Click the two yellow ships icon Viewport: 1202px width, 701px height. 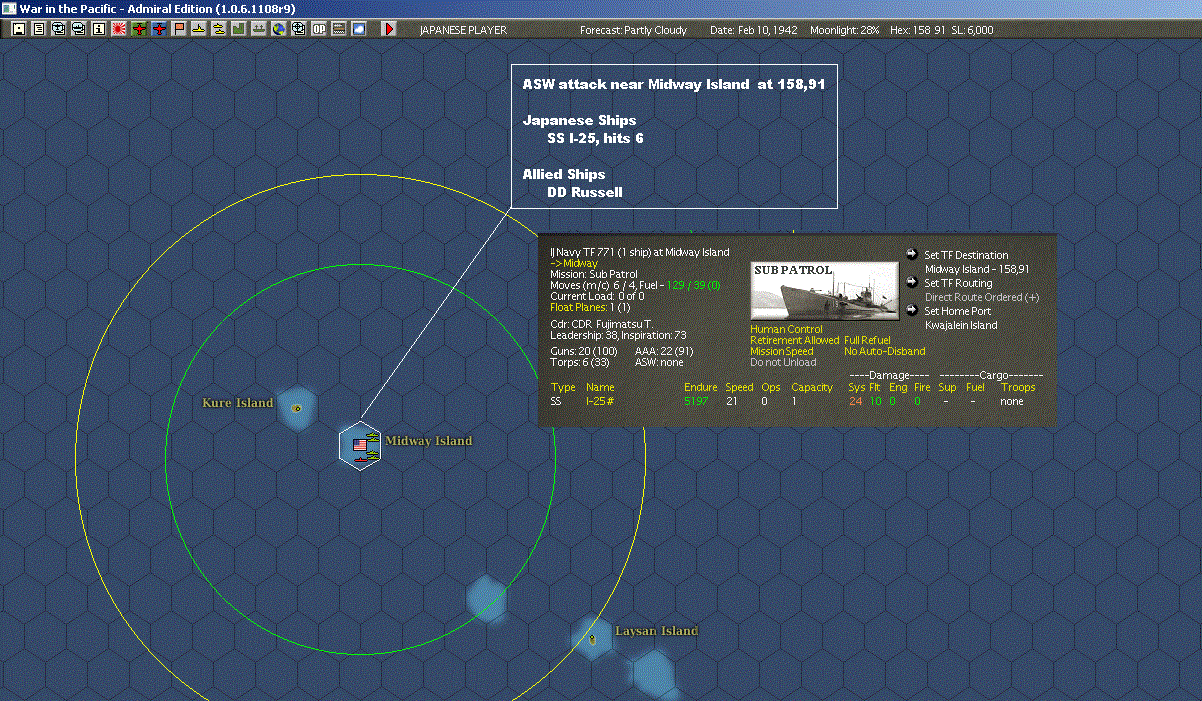219,29
